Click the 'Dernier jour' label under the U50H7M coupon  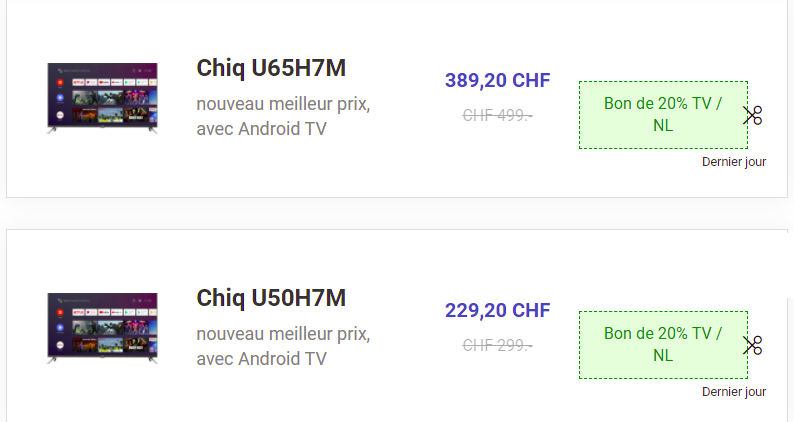pos(734,392)
